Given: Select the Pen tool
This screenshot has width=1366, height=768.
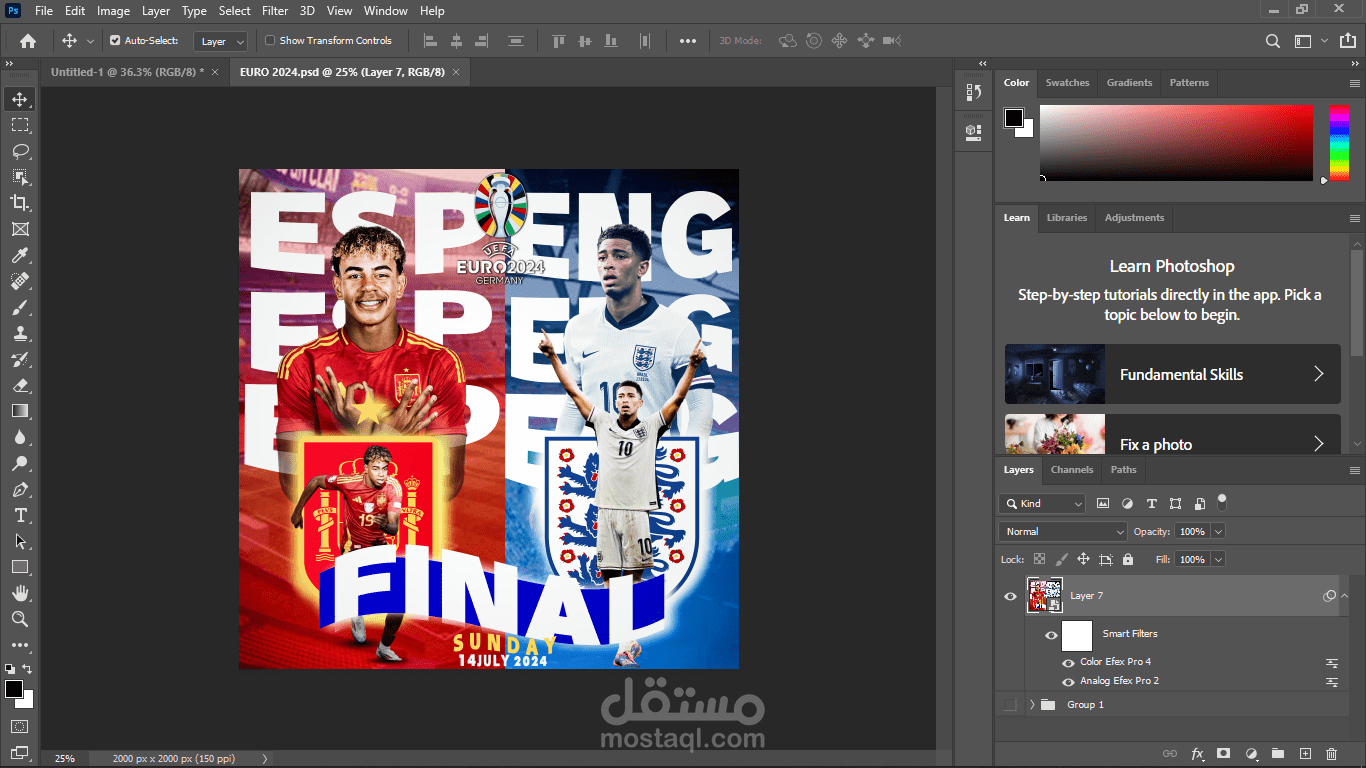Looking at the screenshot, I should click(20, 489).
